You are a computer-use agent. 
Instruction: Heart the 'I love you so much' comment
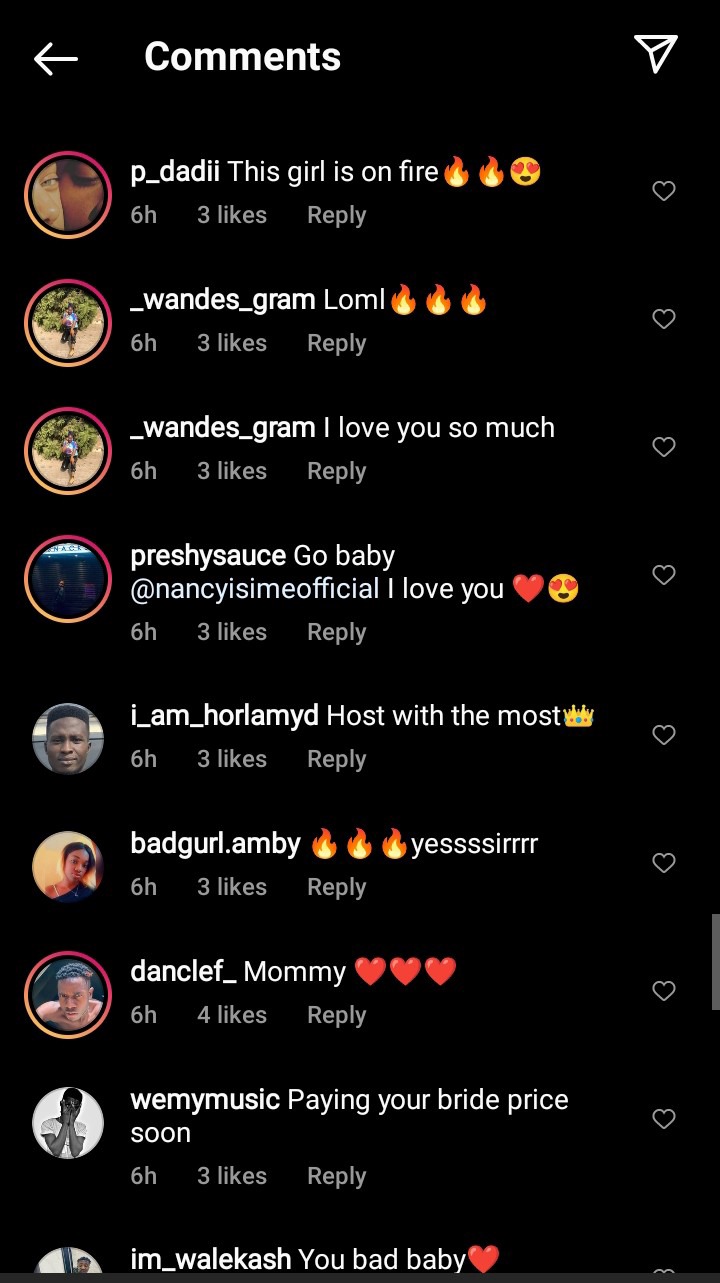click(664, 447)
